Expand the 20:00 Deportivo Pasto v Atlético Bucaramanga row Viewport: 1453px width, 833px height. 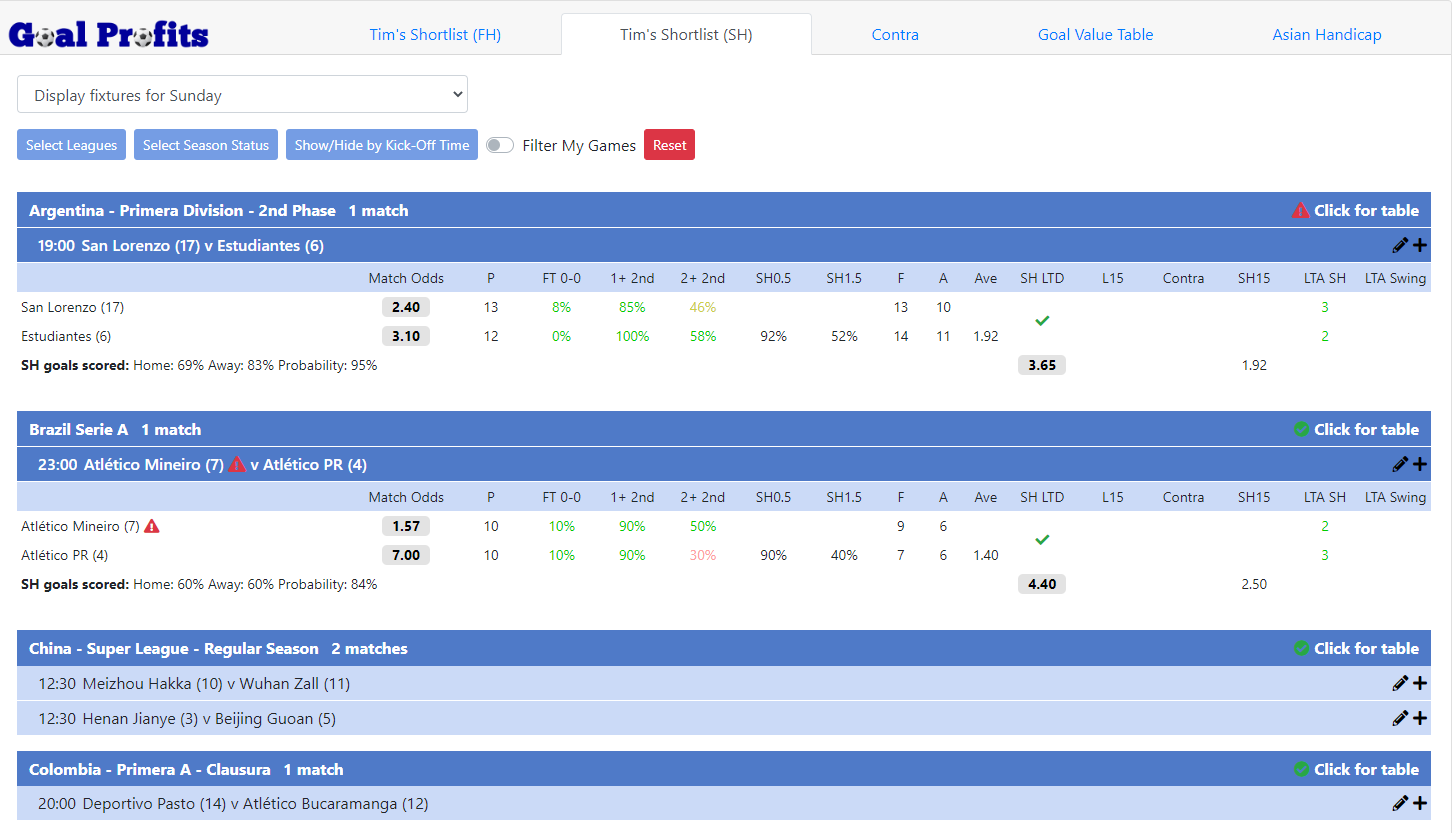724,803
